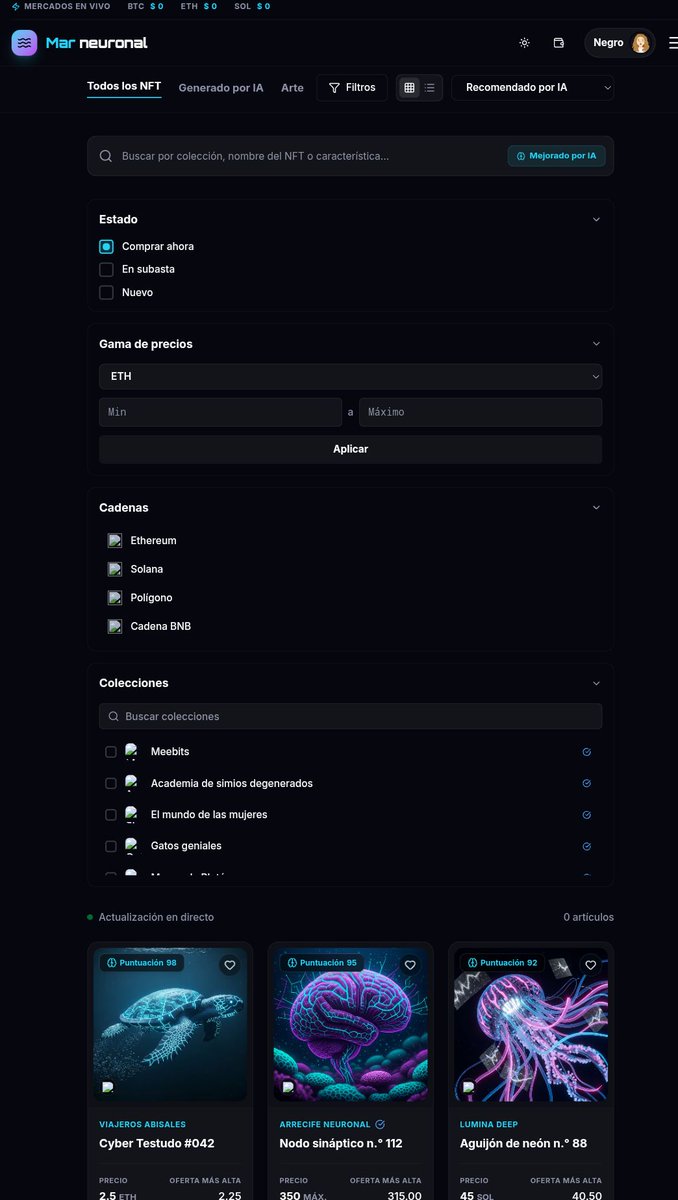
Task: Switch to grid view layout
Action: tap(409, 88)
